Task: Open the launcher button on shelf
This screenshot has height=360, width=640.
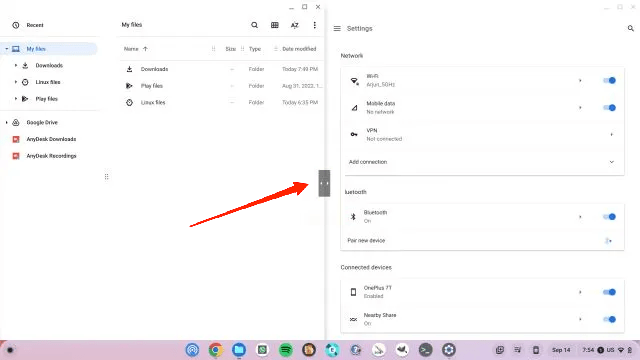Action: click(x=10, y=350)
